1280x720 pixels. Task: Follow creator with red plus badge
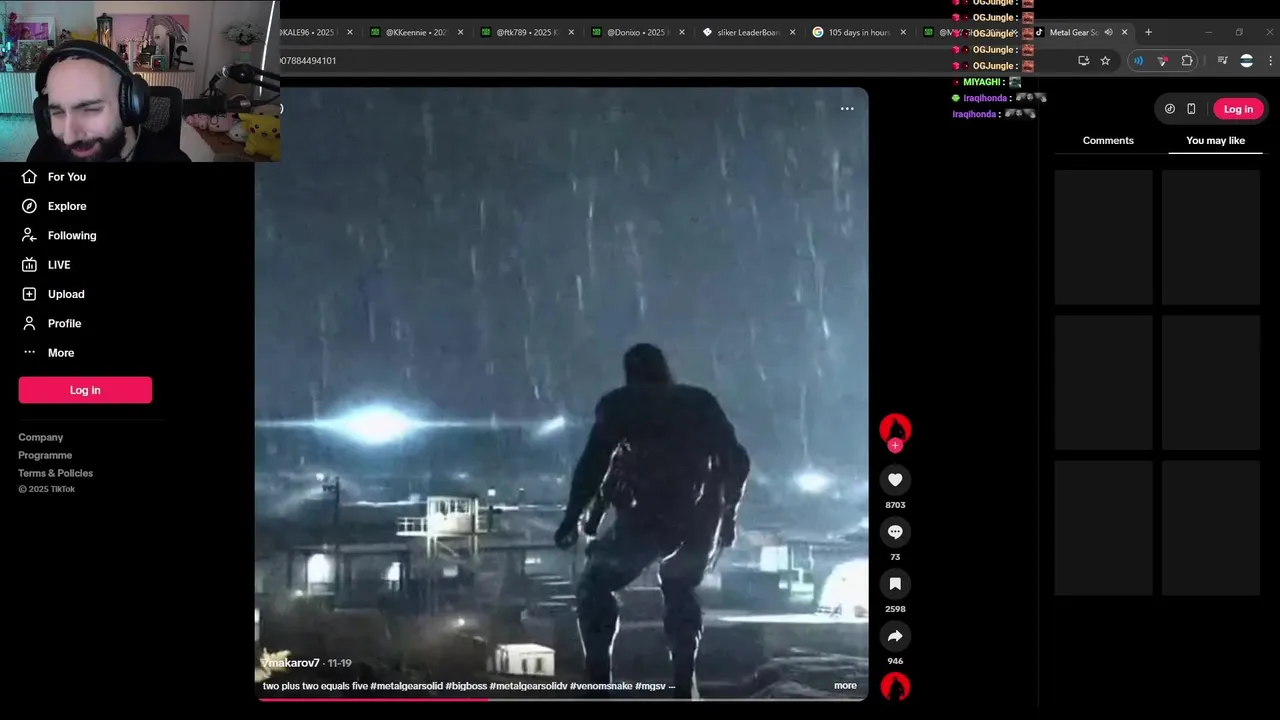point(895,446)
